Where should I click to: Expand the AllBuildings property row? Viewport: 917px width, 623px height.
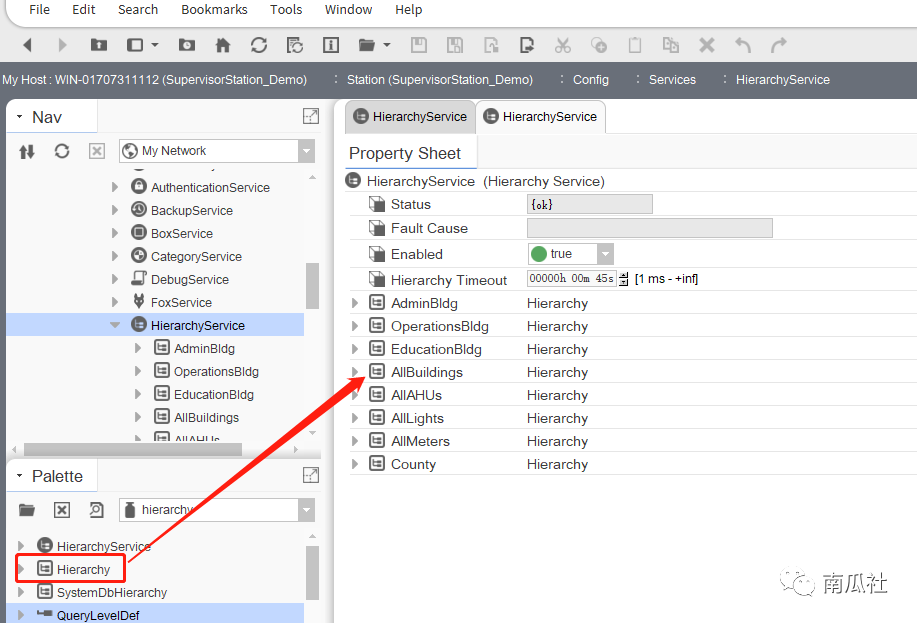[355, 372]
